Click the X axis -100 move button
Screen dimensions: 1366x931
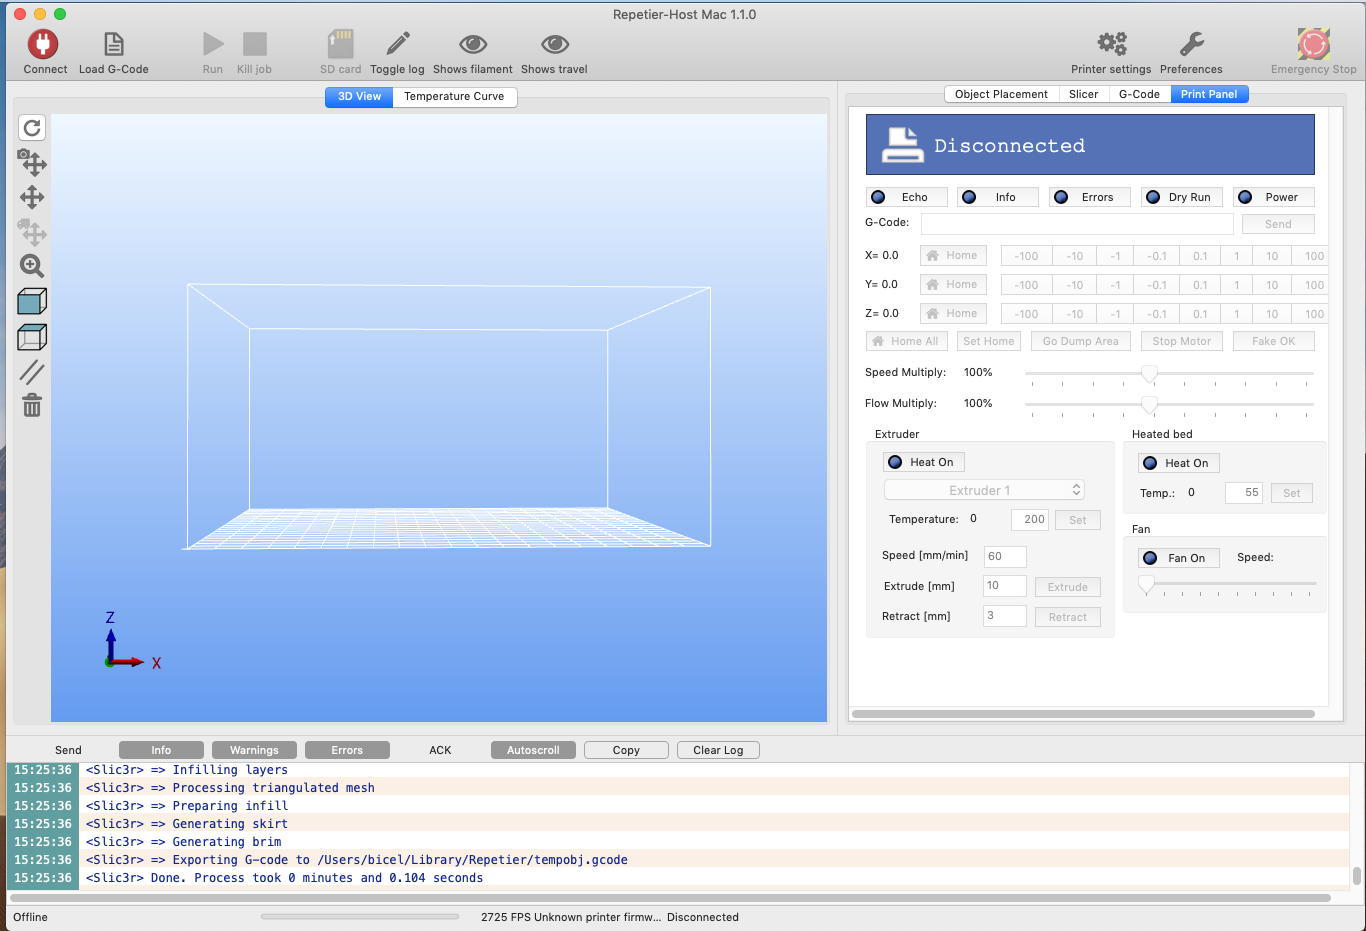[x=1025, y=256]
